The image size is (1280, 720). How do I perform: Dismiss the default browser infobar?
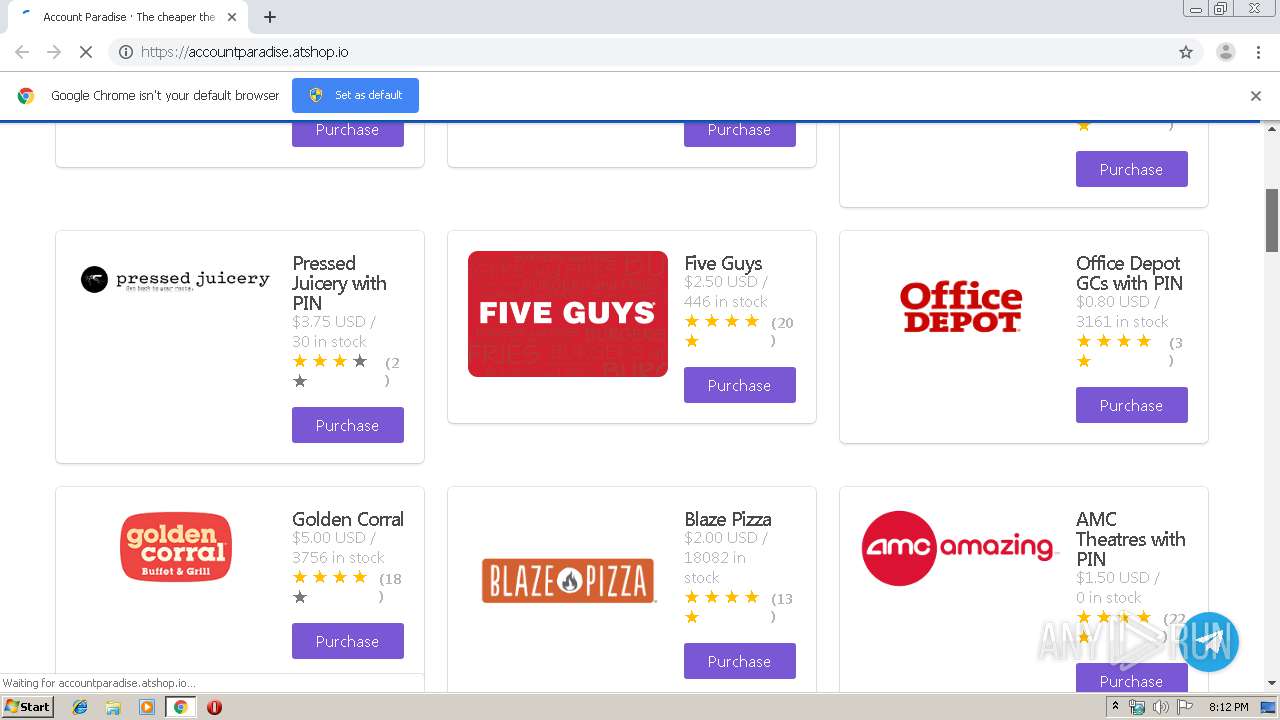pyautogui.click(x=1256, y=96)
